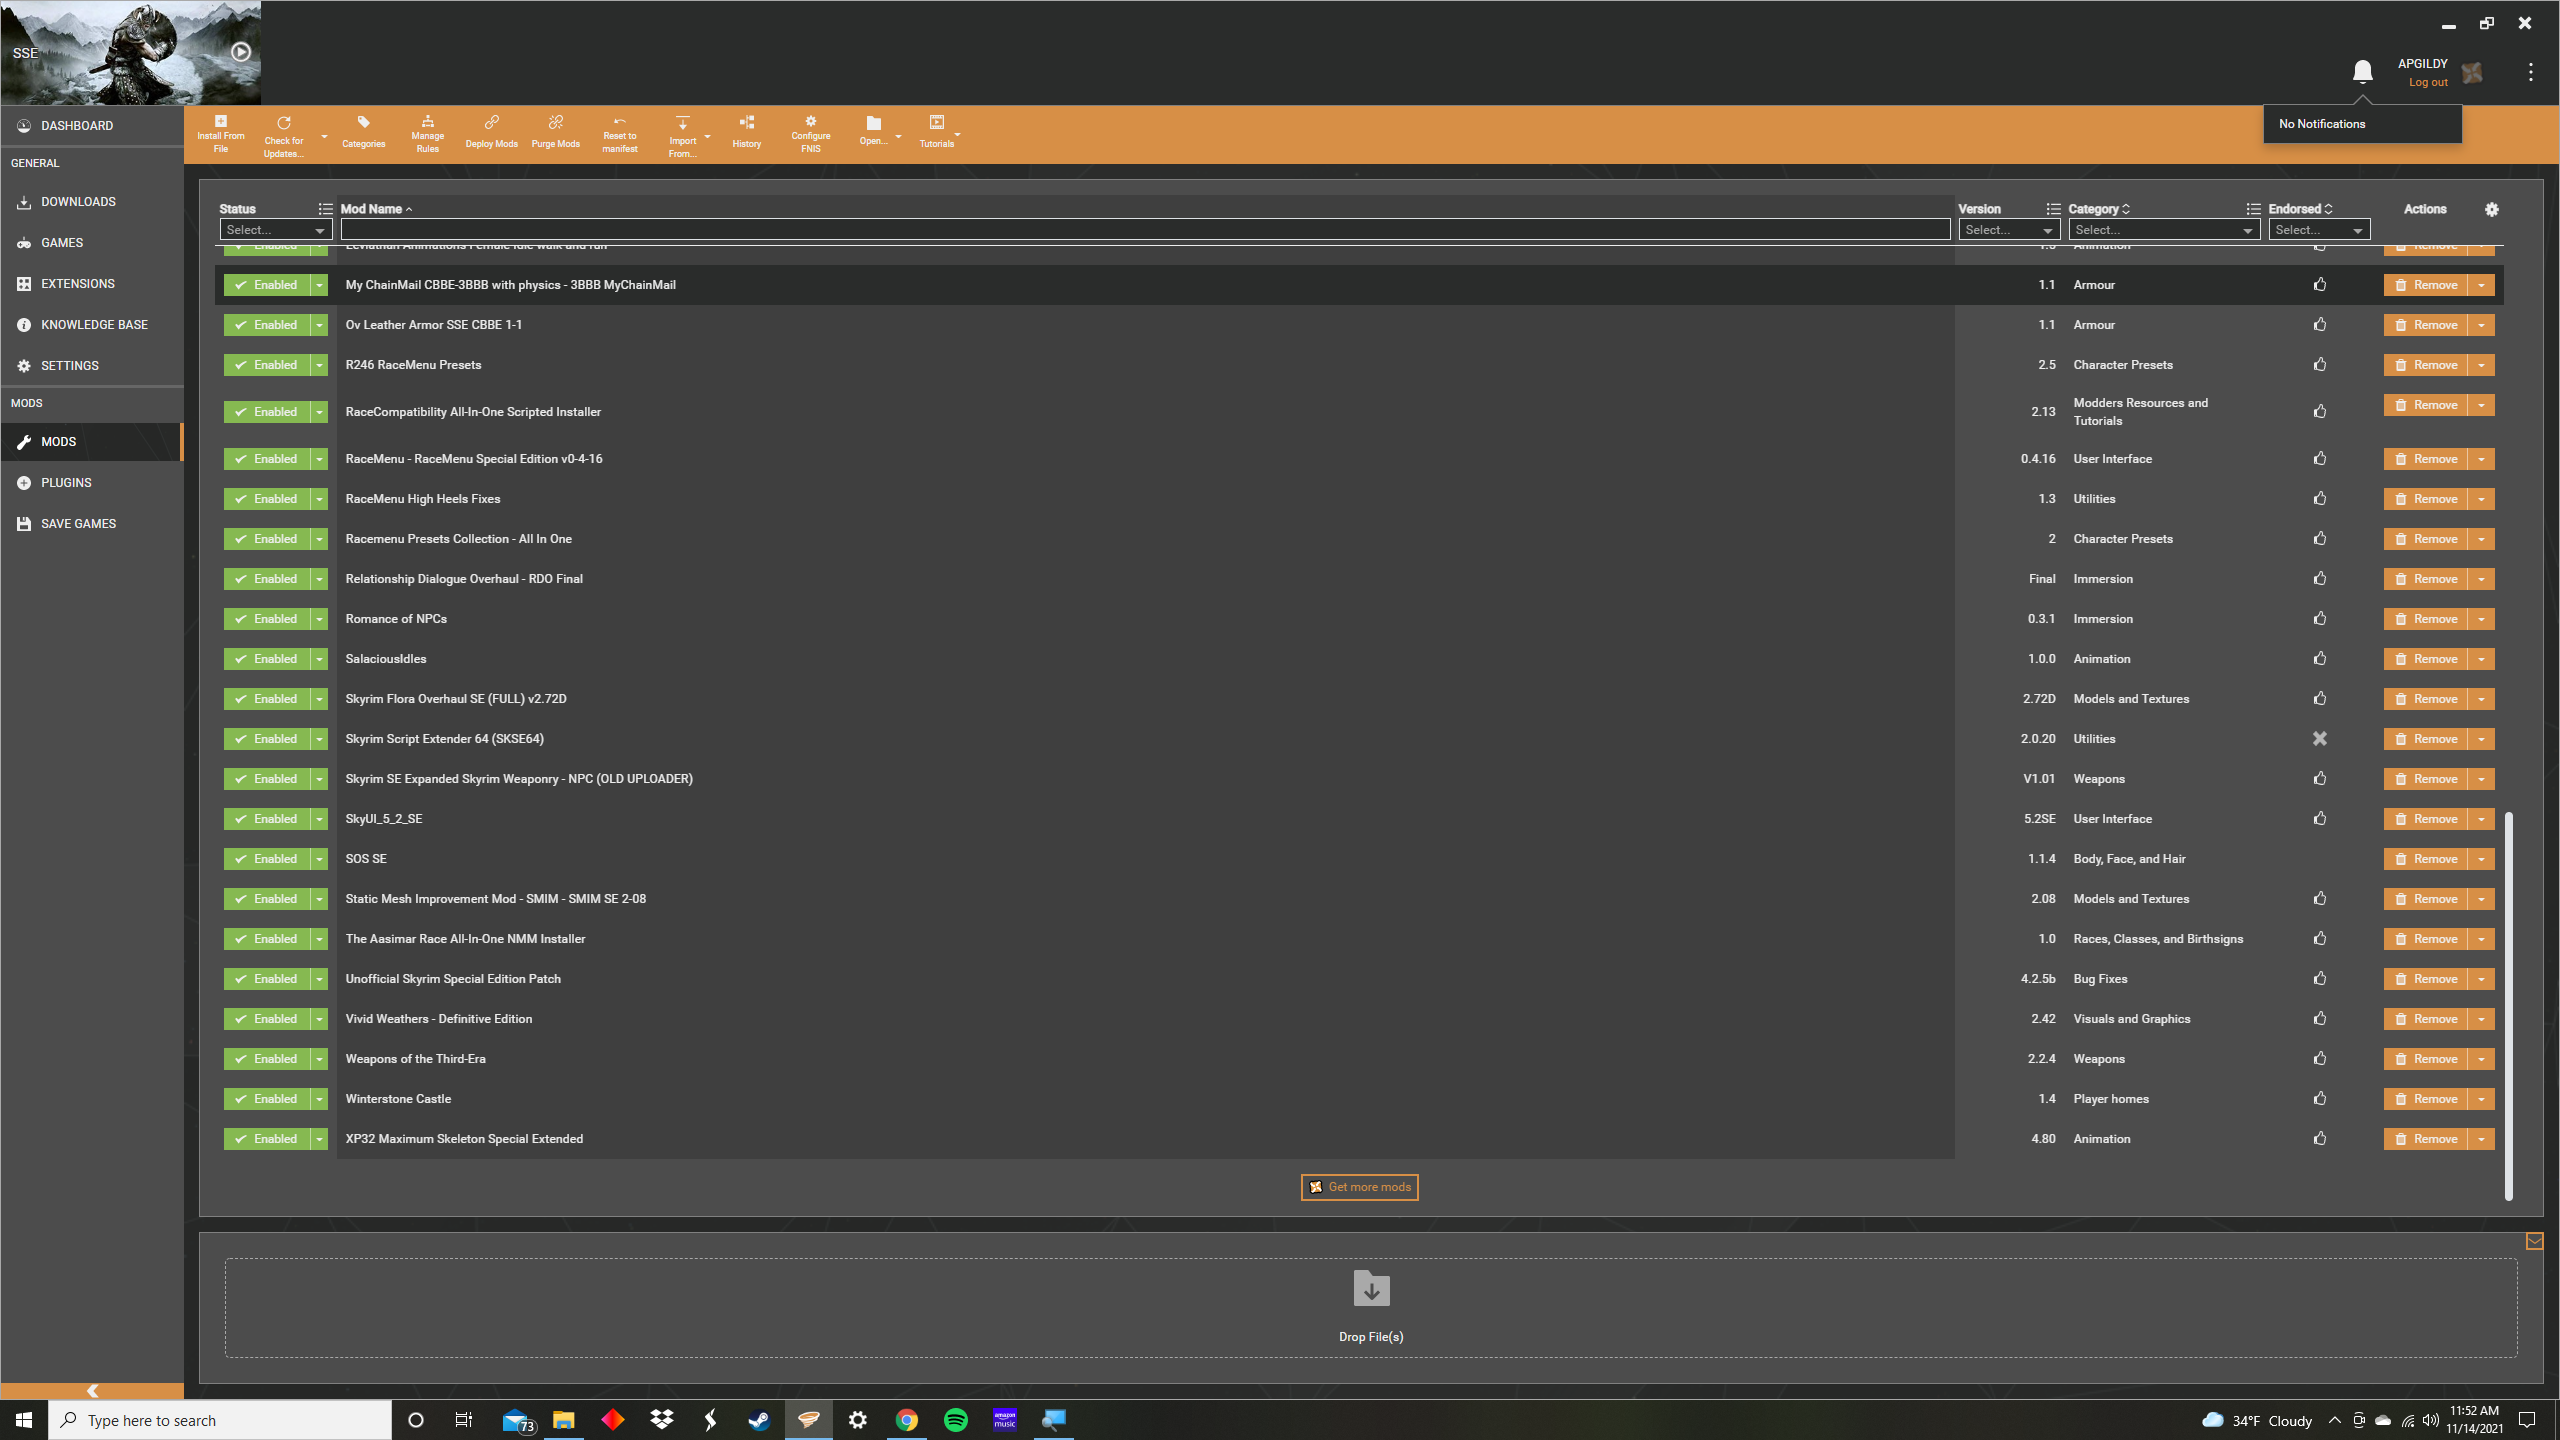Click abstained X icon for SKSE64
Image resolution: width=2560 pixels, height=1440 pixels.
[x=2319, y=738]
